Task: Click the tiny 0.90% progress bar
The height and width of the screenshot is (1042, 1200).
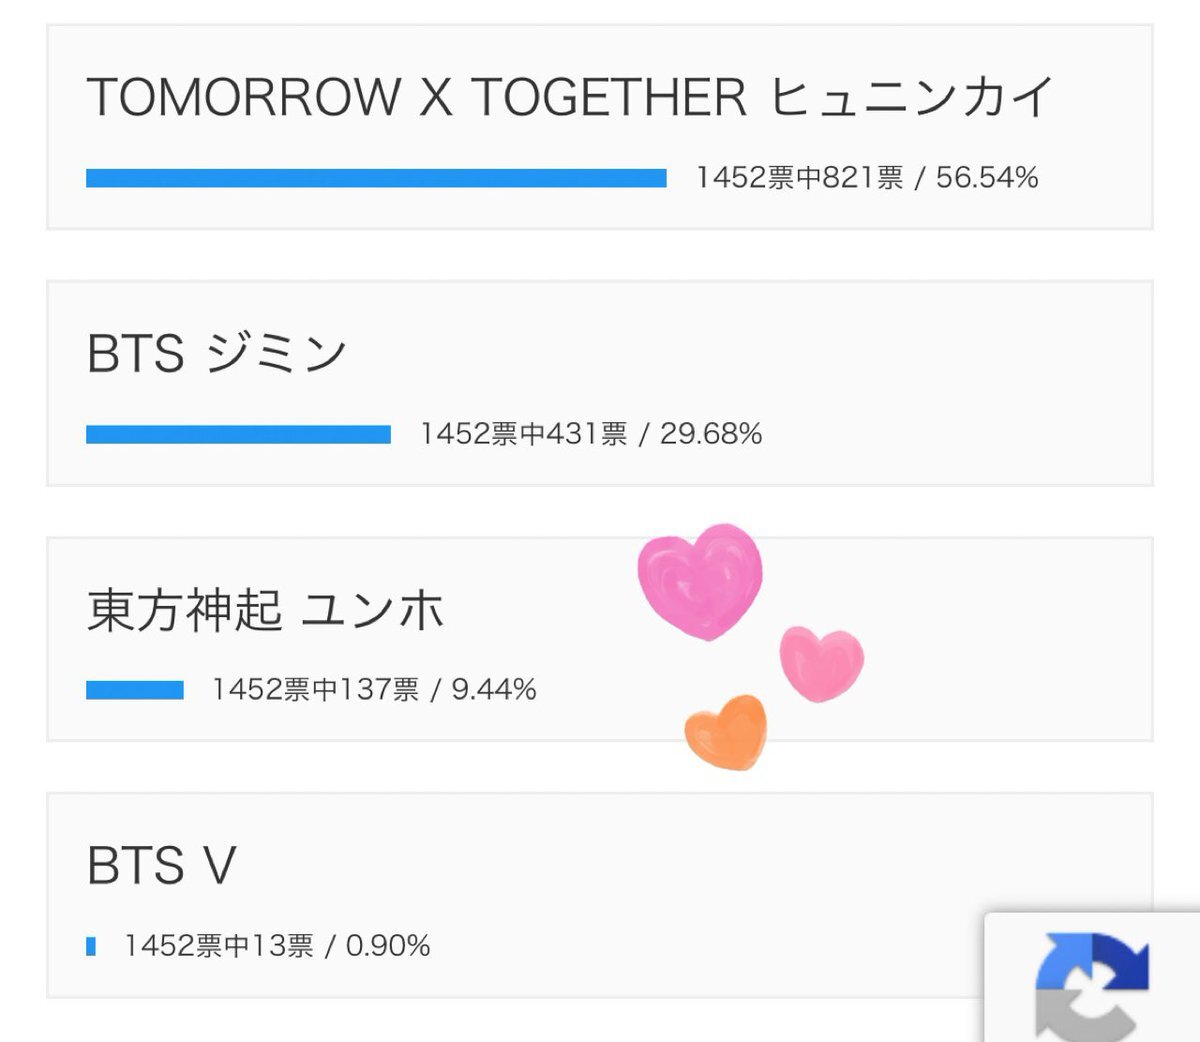Action: [x=91, y=946]
